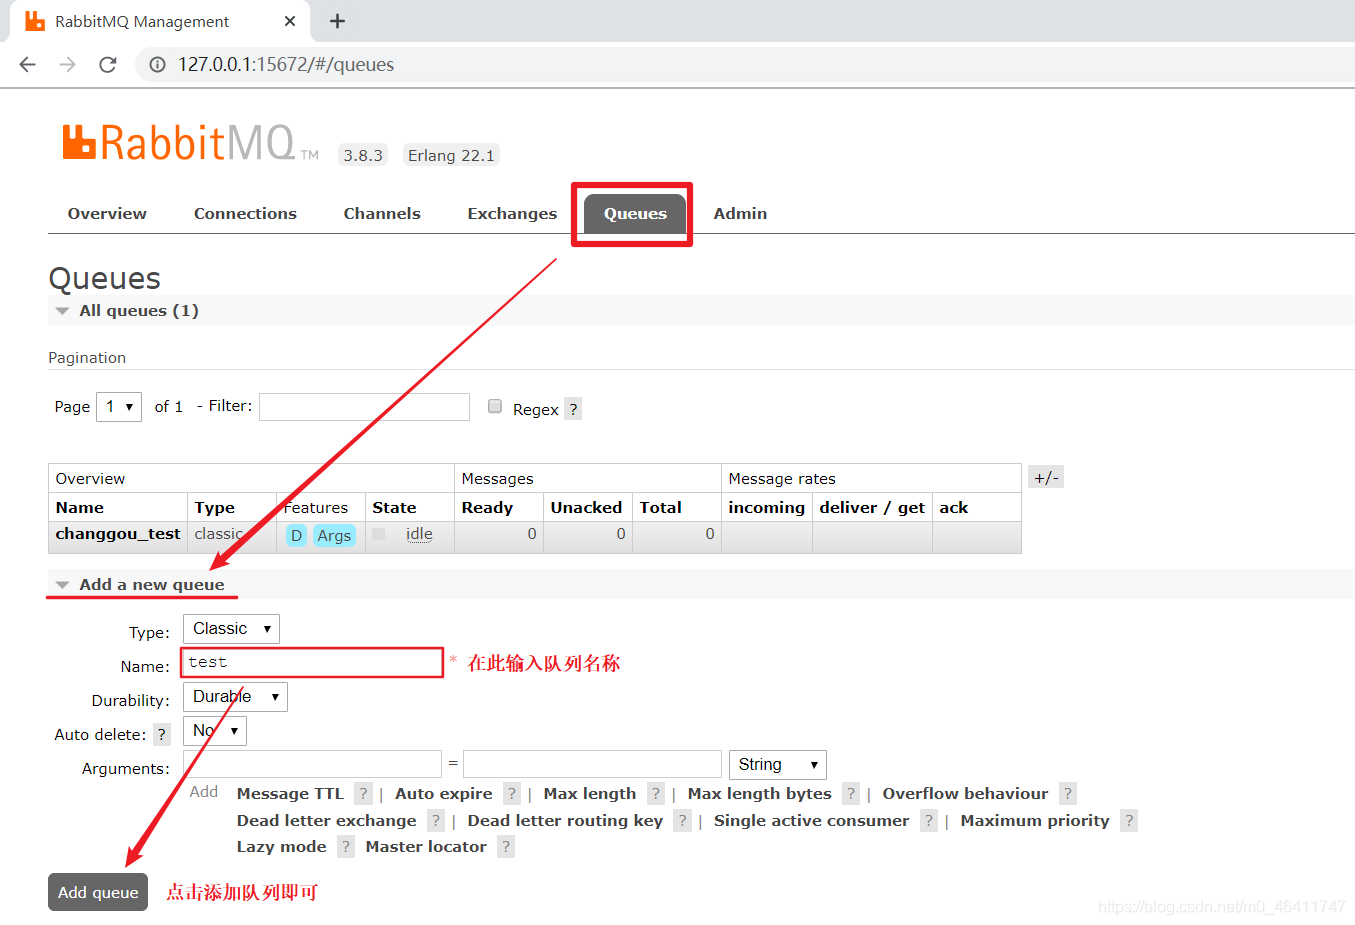The image size is (1355, 925).
Task: Open the Dead letter routing key help icon
Action: (682, 820)
